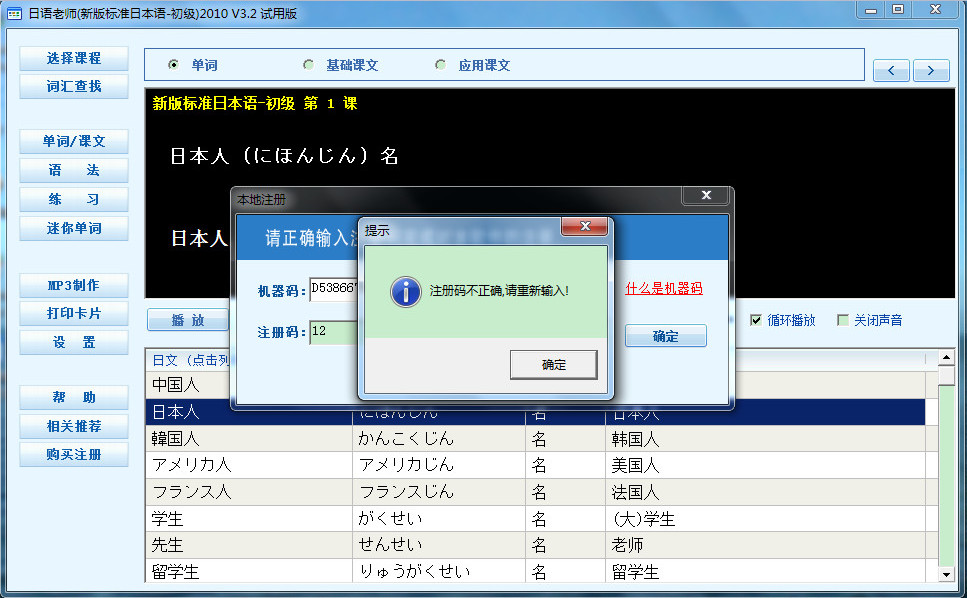Open the 什么是机器码 link
Viewport: 967px width, 598px height.
664,289
